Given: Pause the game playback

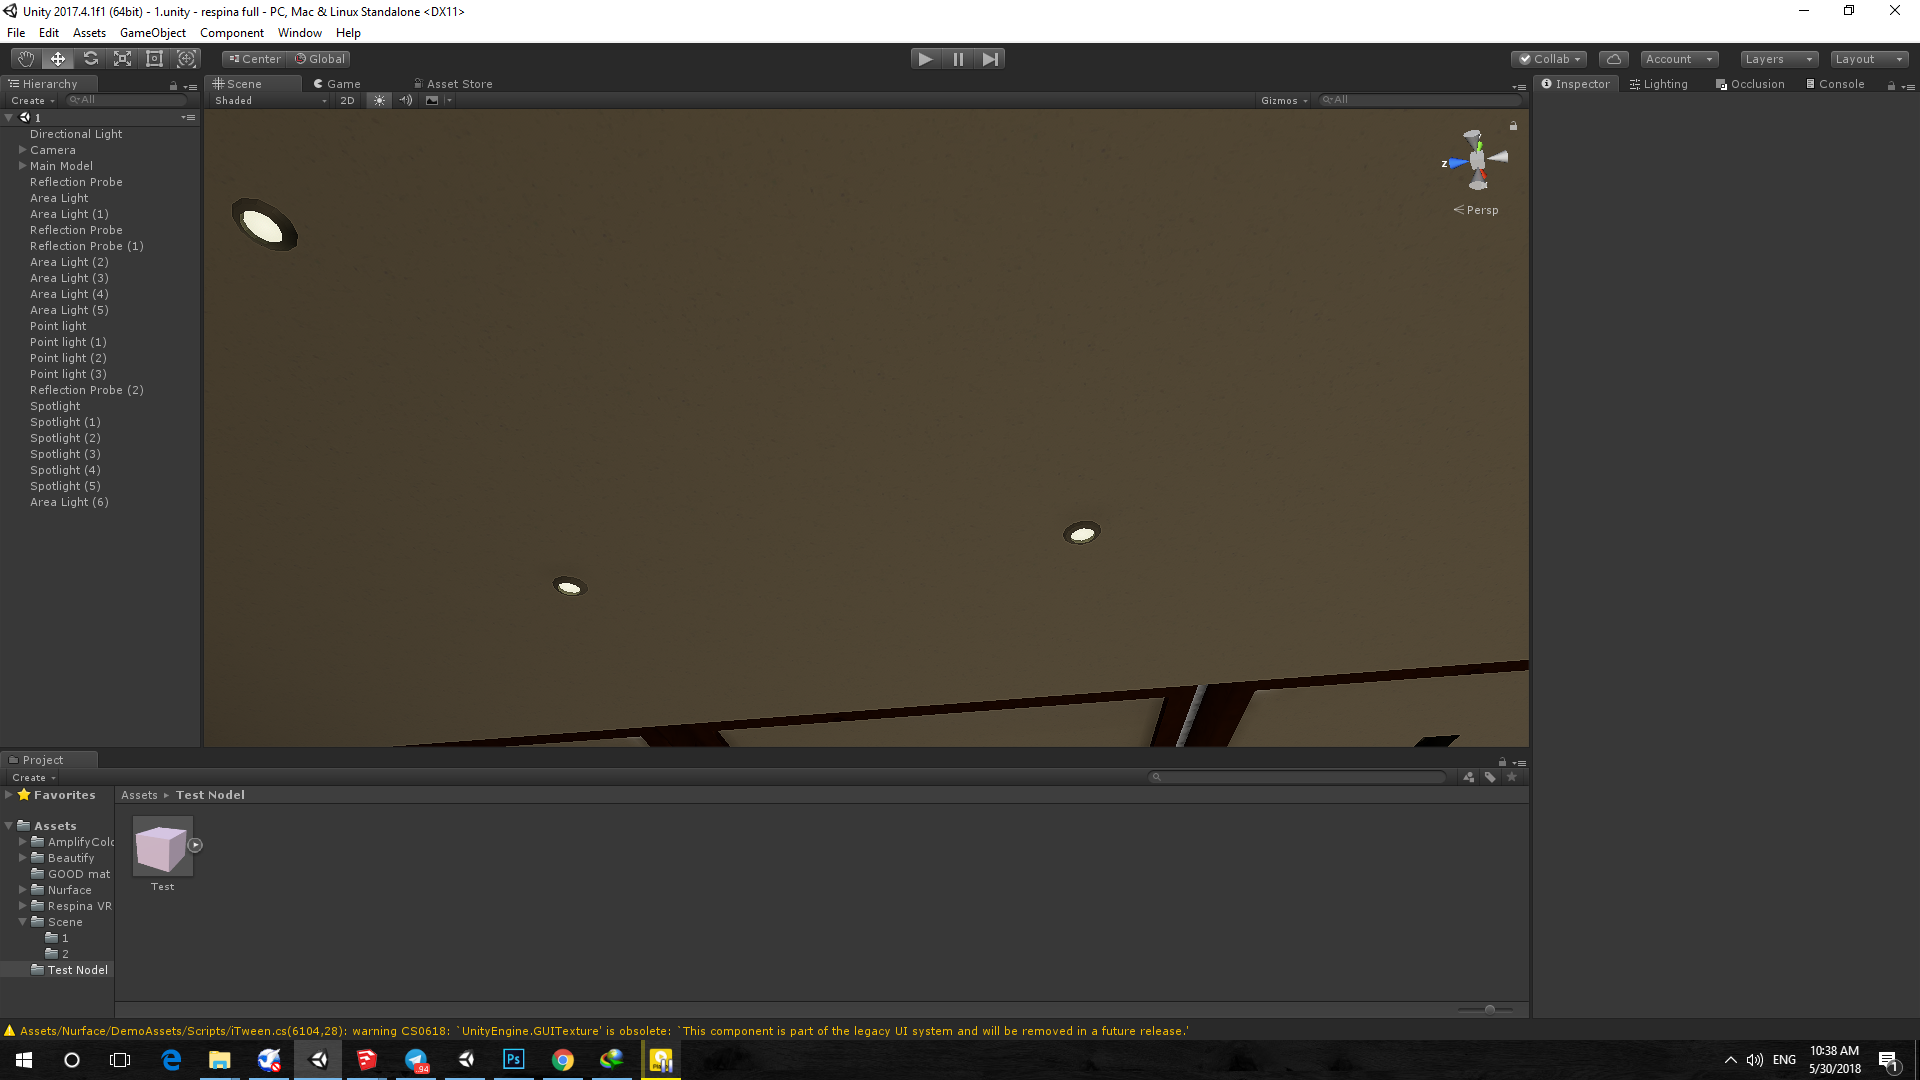Looking at the screenshot, I should click(x=958, y=59).
